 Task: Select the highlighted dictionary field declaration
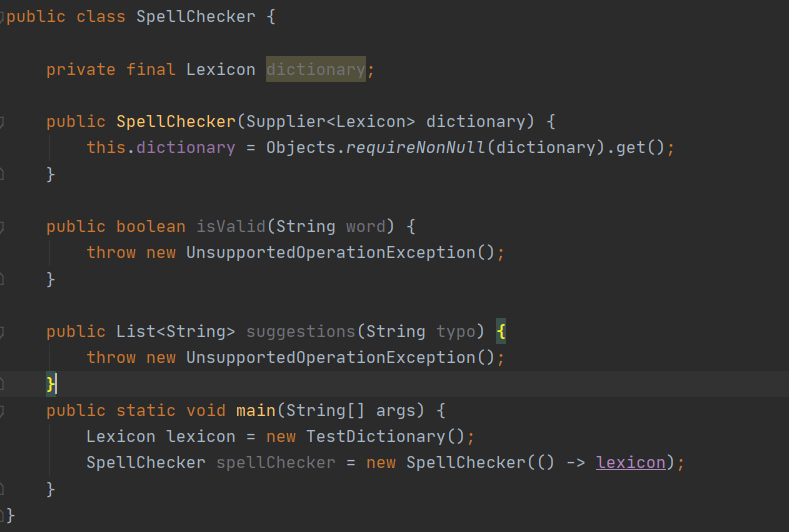pyautogui.click(x=315, y=69)
